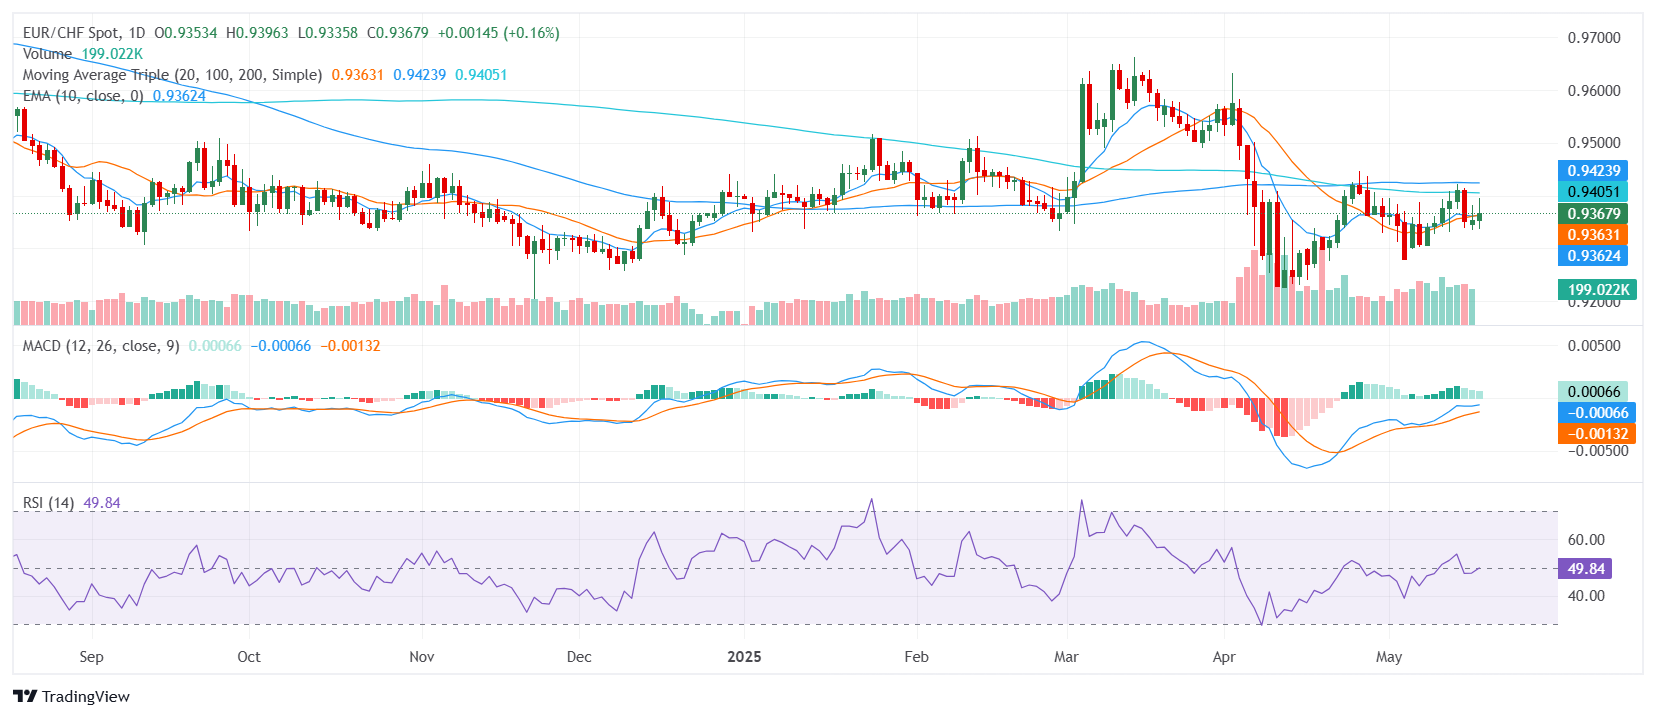Click the blue 0.94239 price axis tag
Viewport: 1656px width, 718px height.
tap(1593, 171)
